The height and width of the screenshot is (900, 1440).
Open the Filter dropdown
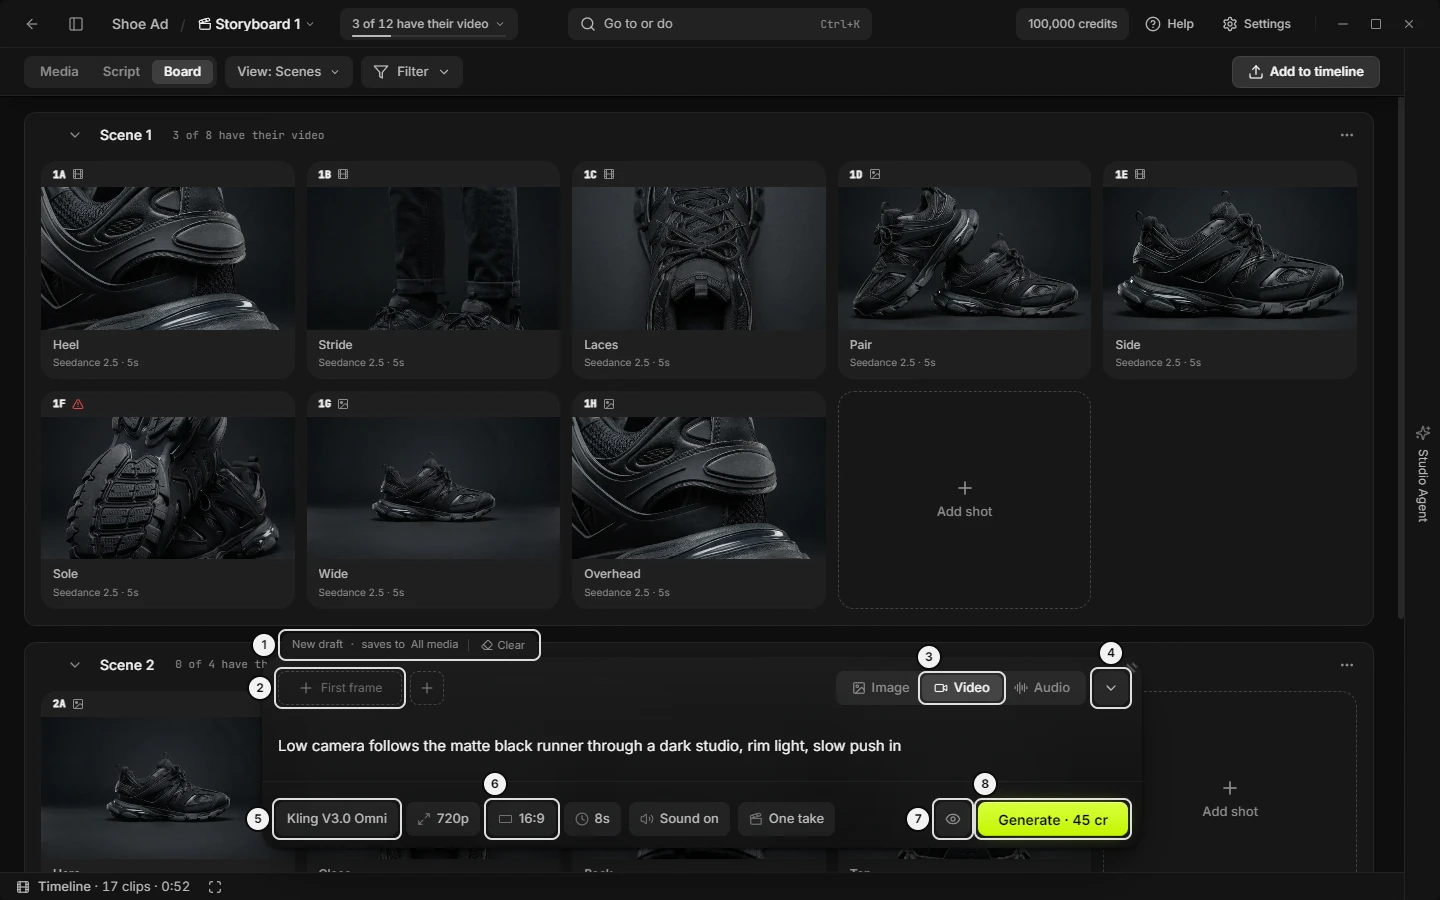pyautogui.click(x=411, y=72)
